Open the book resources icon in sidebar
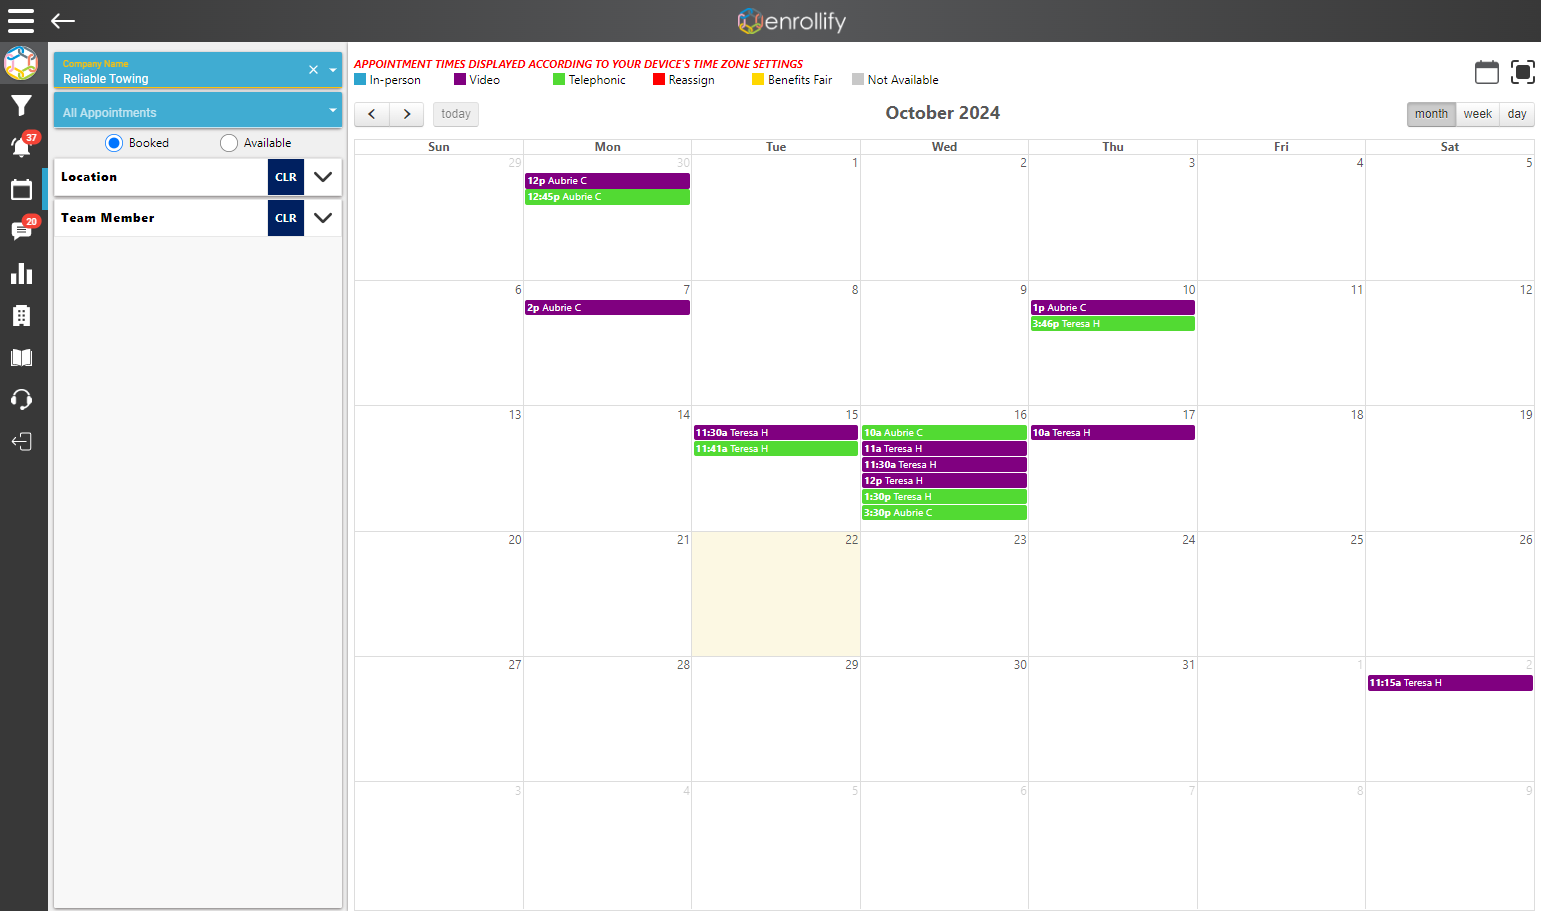This screenshot has width=1541, height=911. (x=21, y=357)
